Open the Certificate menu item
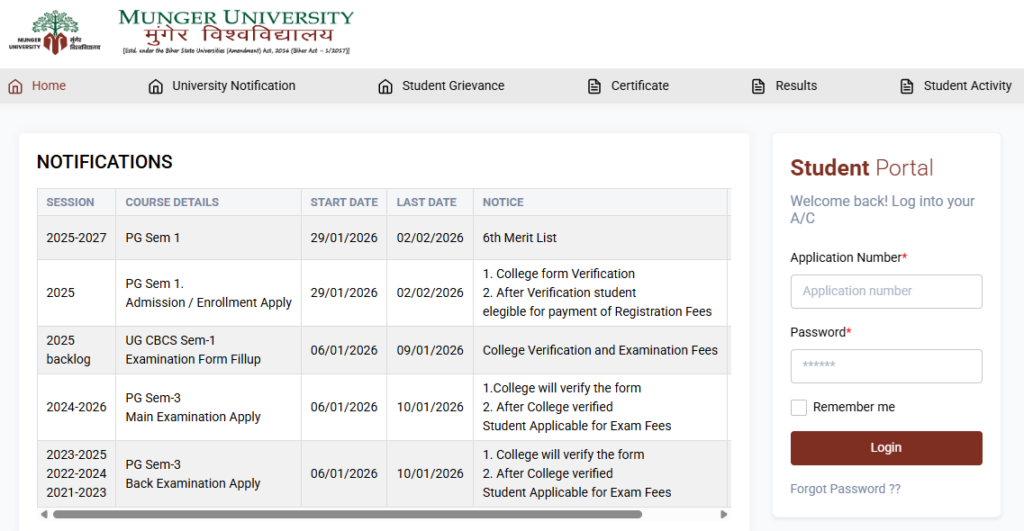Image resolution: width=1024 pixels, height=531 pixels. click(x=640, y=86)
